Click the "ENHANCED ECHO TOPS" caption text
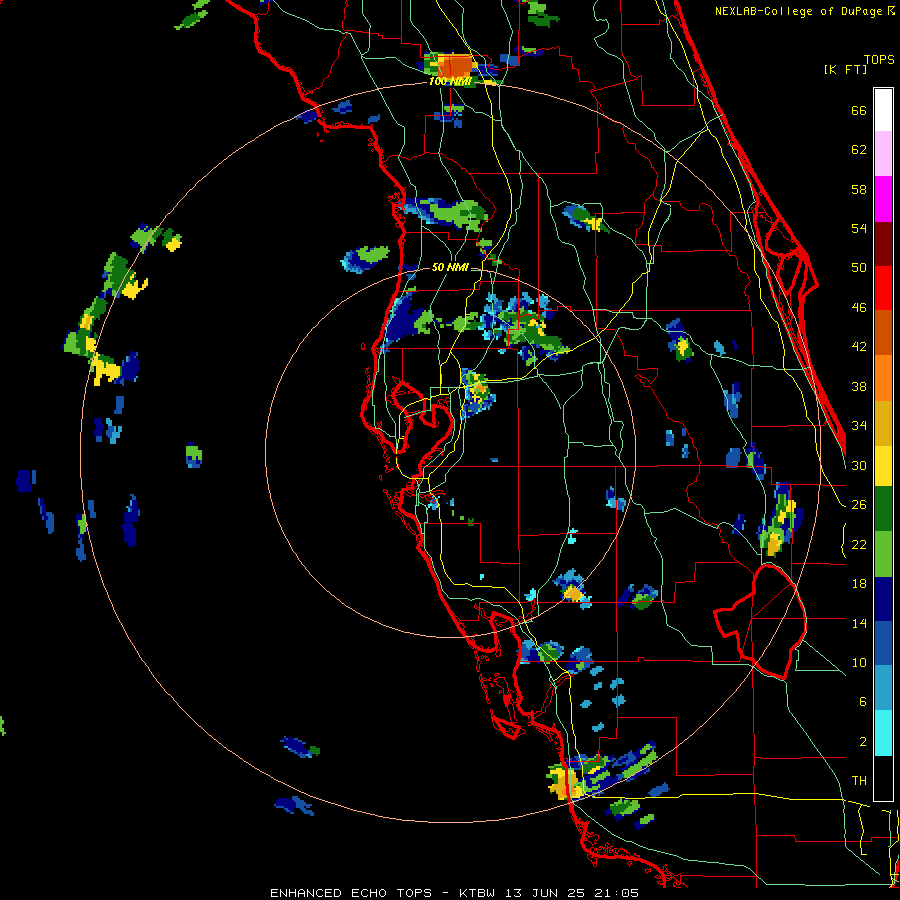The image size is (900, 900). [351, 893]
